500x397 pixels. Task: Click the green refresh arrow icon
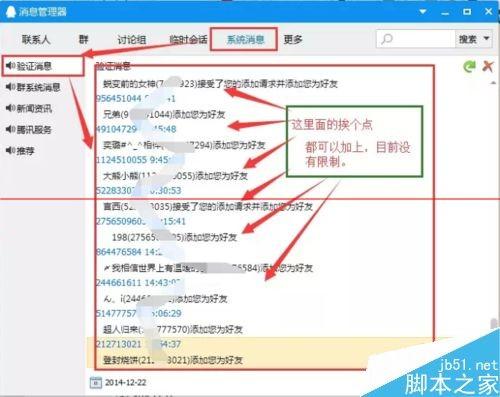470,66
